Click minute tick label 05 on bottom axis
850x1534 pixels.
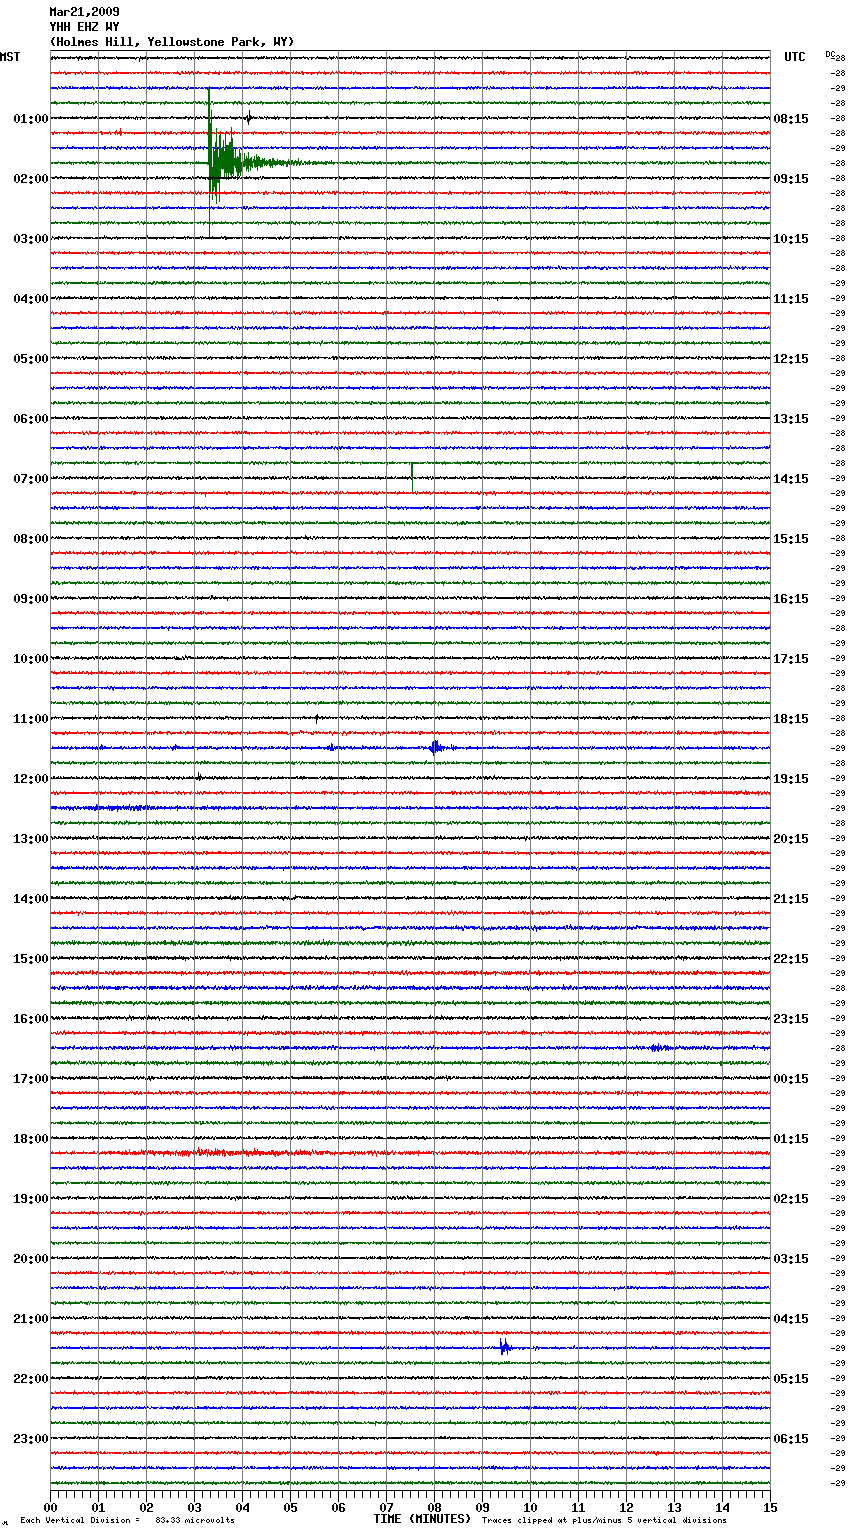[x=290, y=1507]
